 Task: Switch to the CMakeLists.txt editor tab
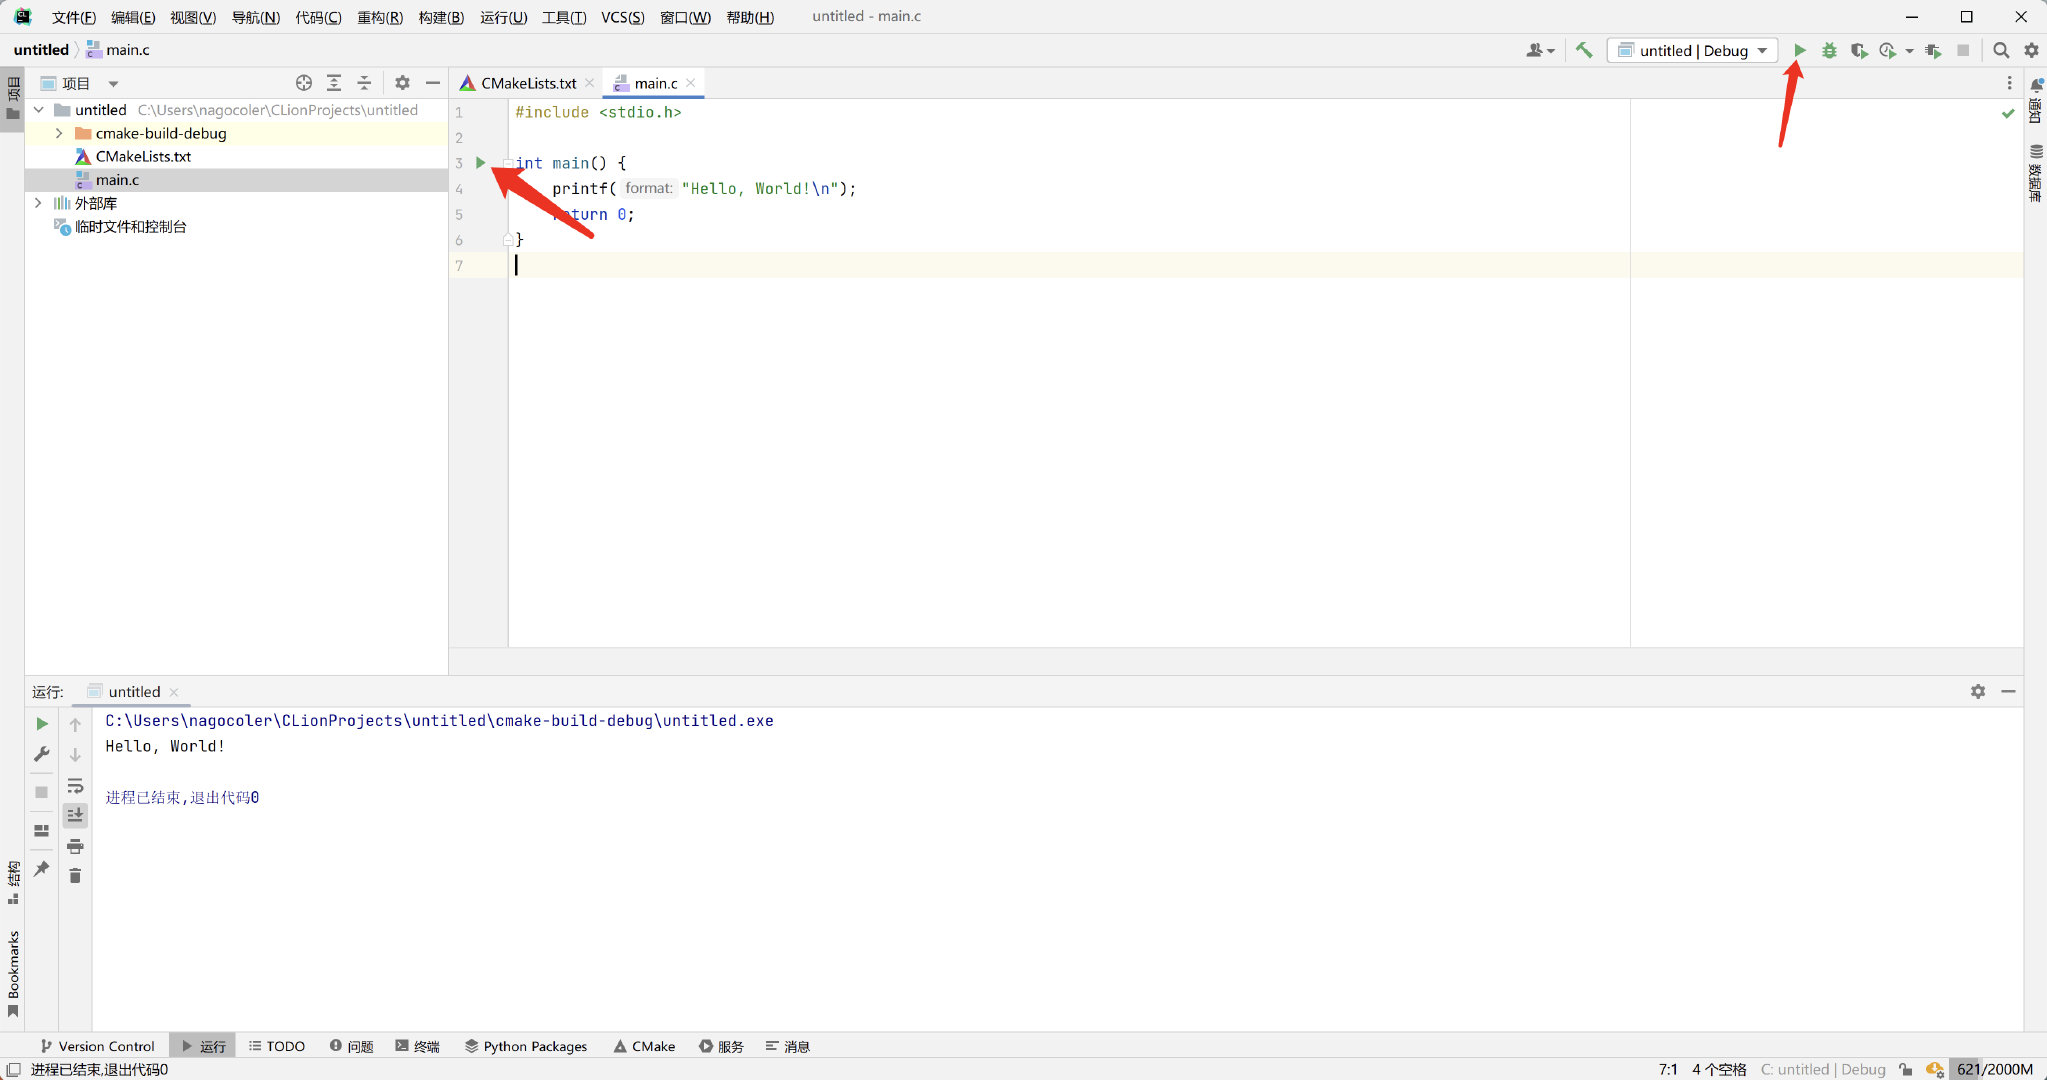(x=528, y=83)
